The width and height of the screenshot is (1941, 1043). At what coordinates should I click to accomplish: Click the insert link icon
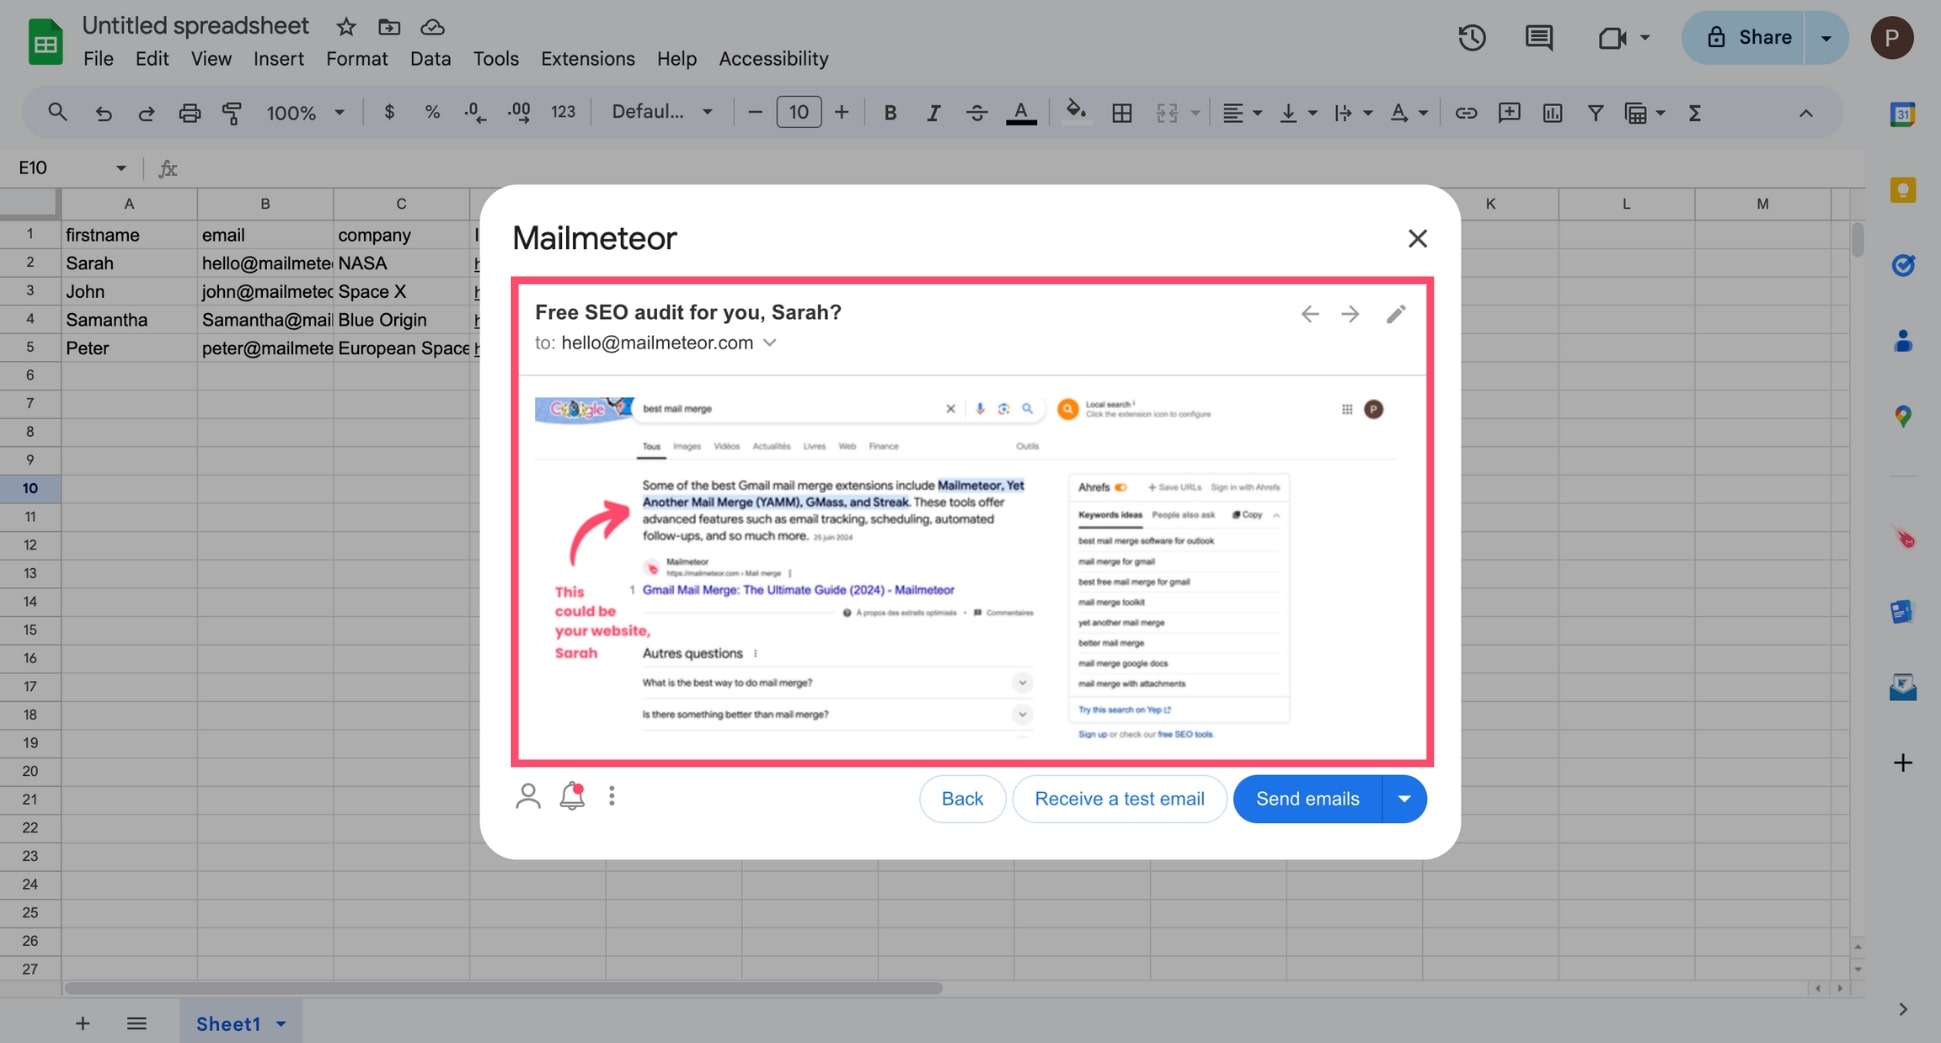click(1466, 113)
